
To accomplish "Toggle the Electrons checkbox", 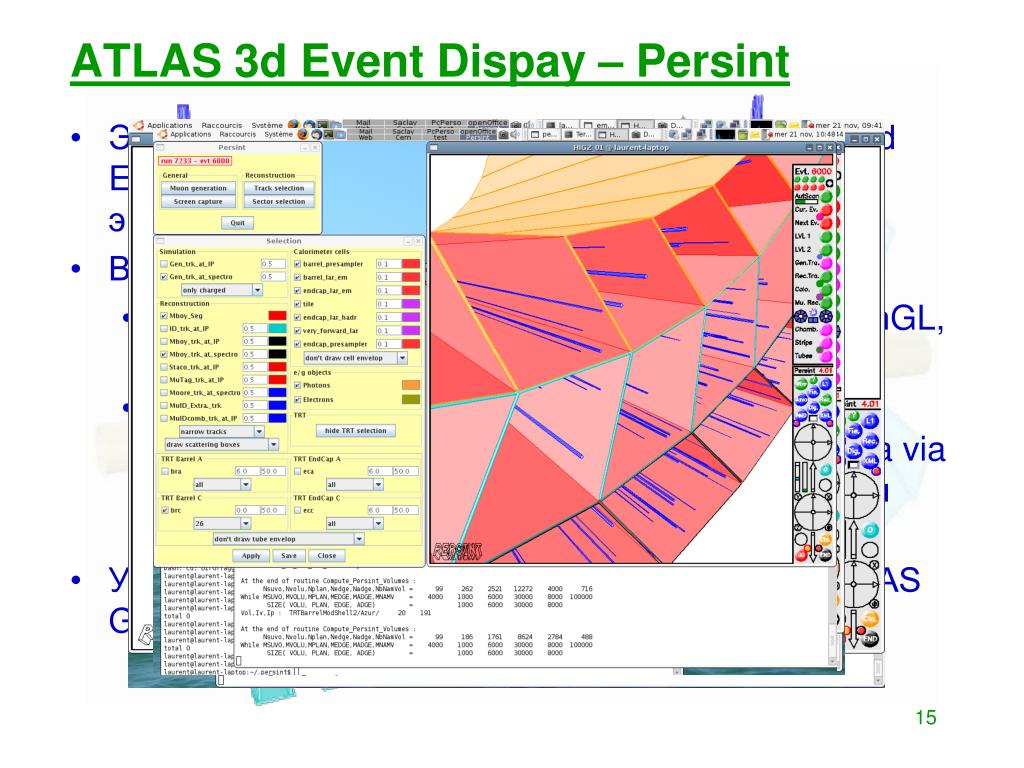I will click(297, 400).
